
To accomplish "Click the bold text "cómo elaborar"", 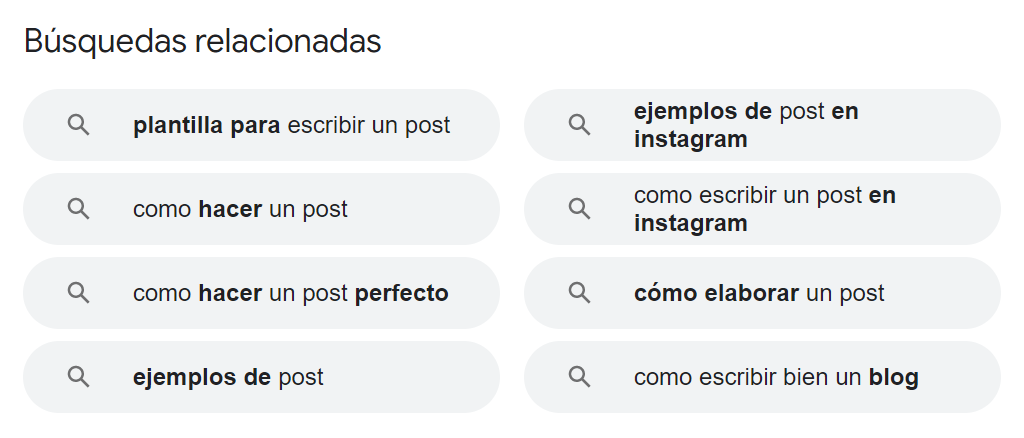I will 716,293.
